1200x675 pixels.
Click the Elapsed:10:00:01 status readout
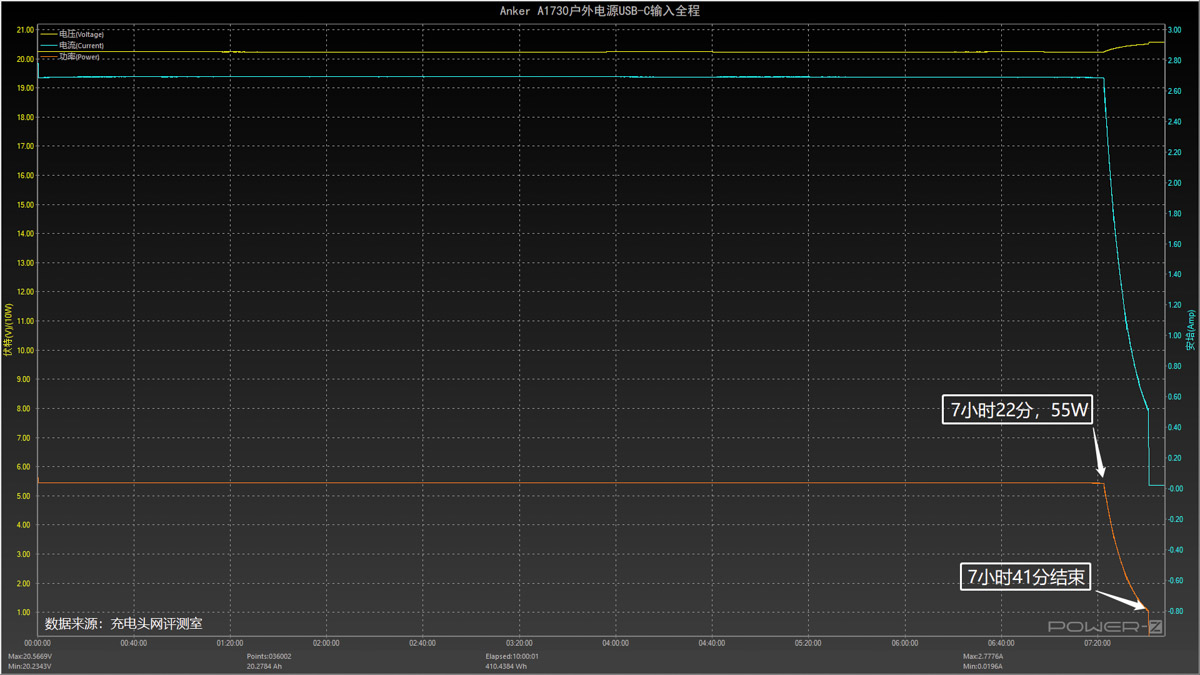click(511, 656)
